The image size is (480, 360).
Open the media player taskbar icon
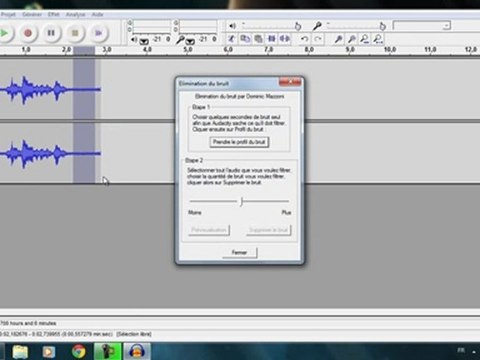coord(49,352)
